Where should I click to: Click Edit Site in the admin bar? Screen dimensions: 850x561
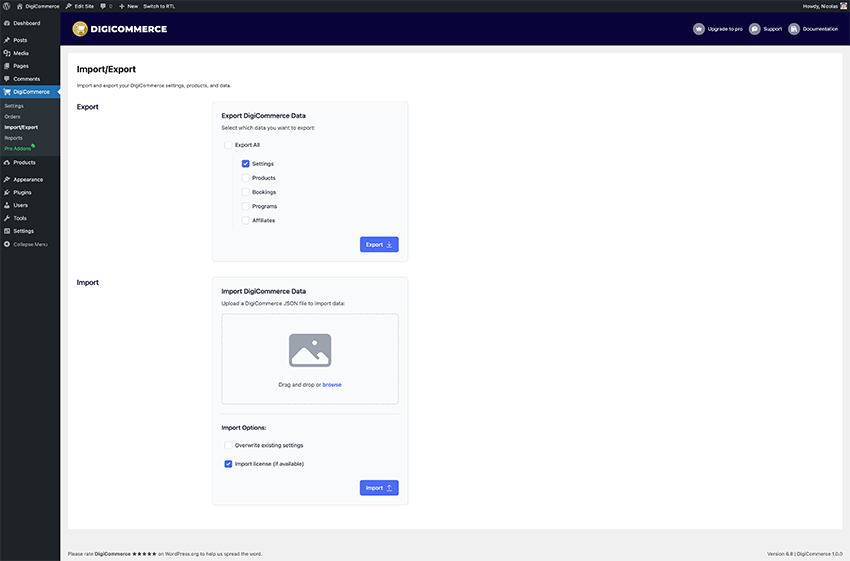point(80,6)
